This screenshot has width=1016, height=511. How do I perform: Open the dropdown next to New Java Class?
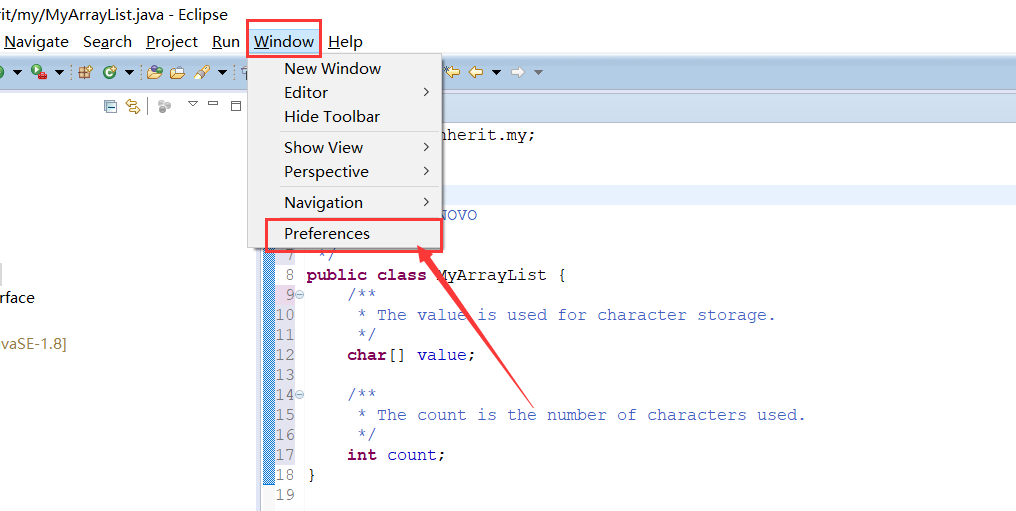click(128, 73)
